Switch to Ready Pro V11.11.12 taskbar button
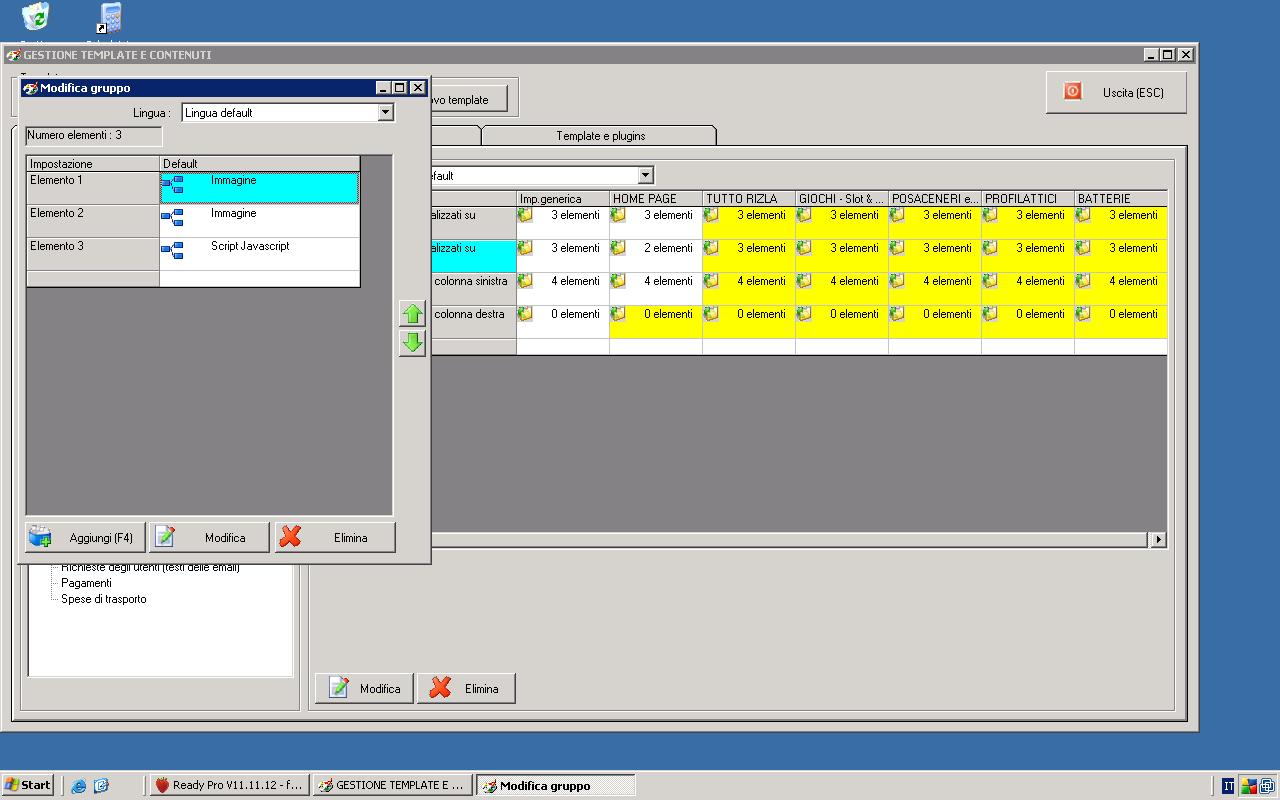Viewport: 1280px width, 800px height. 229,786
